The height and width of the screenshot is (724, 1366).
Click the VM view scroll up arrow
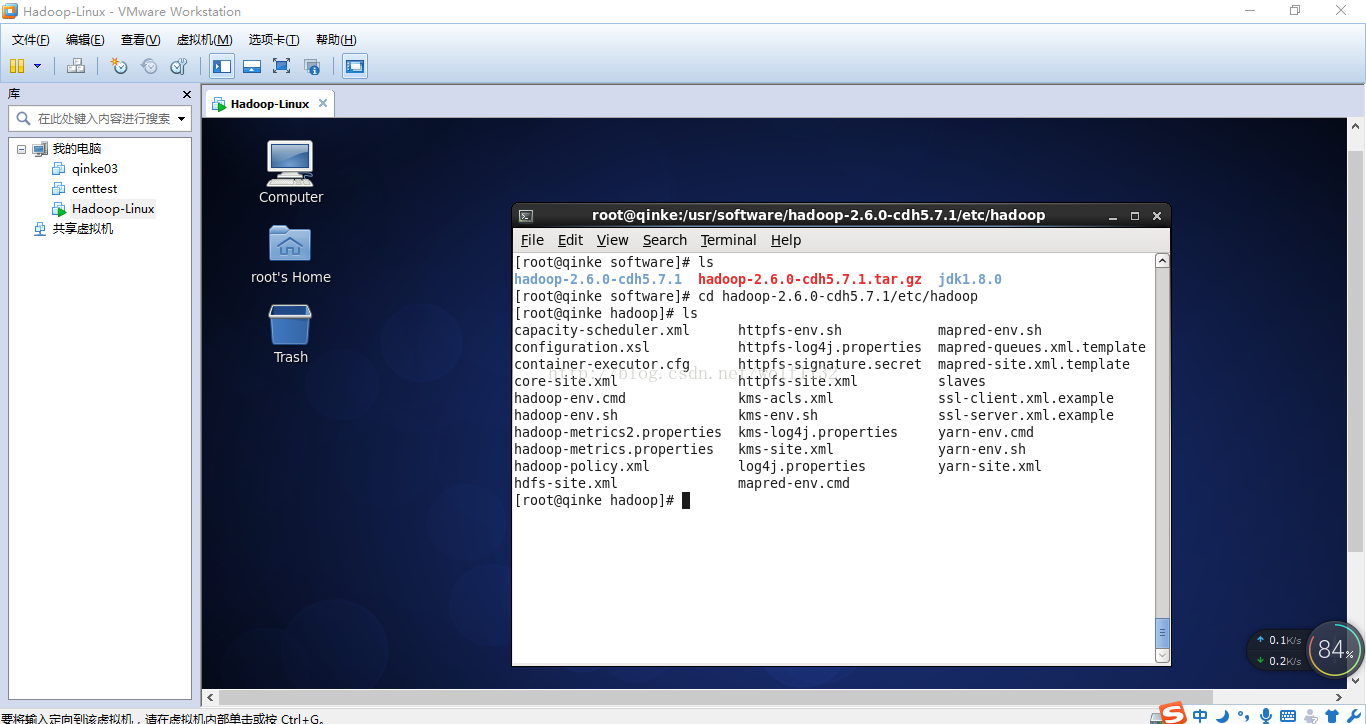click(x=1356, y=126)
